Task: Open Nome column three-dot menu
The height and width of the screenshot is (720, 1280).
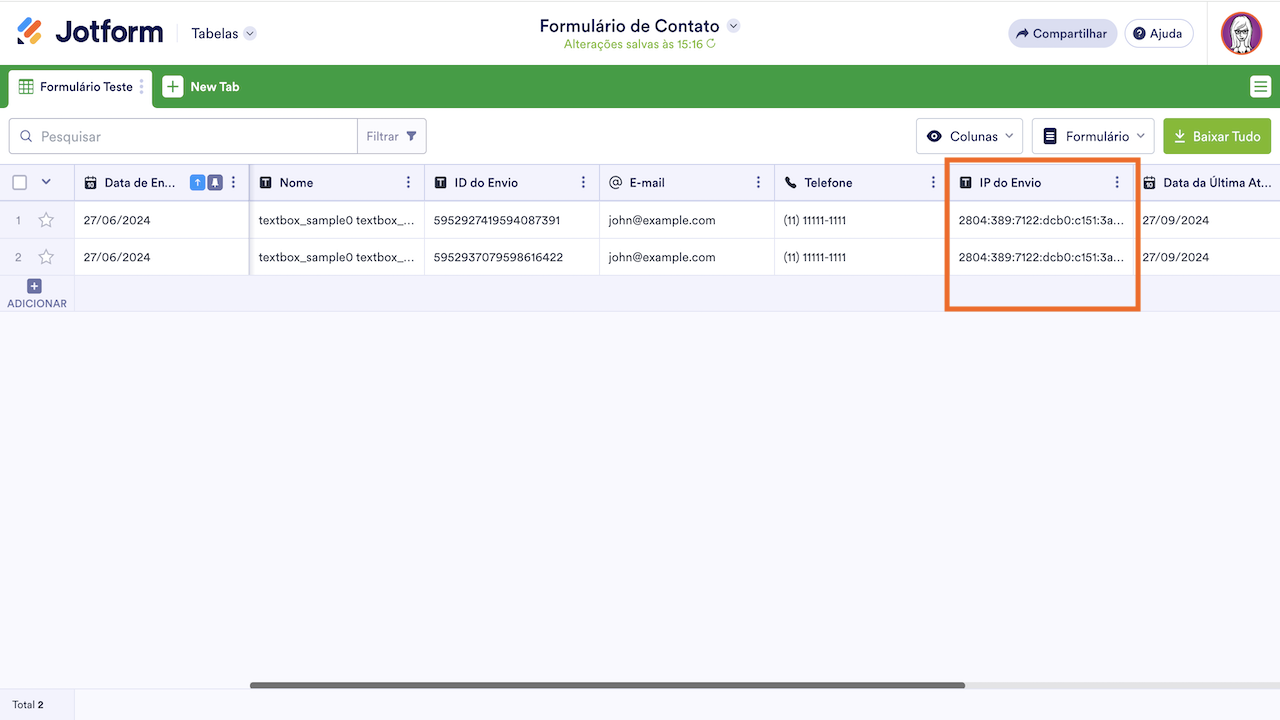Action: point(409,182)
